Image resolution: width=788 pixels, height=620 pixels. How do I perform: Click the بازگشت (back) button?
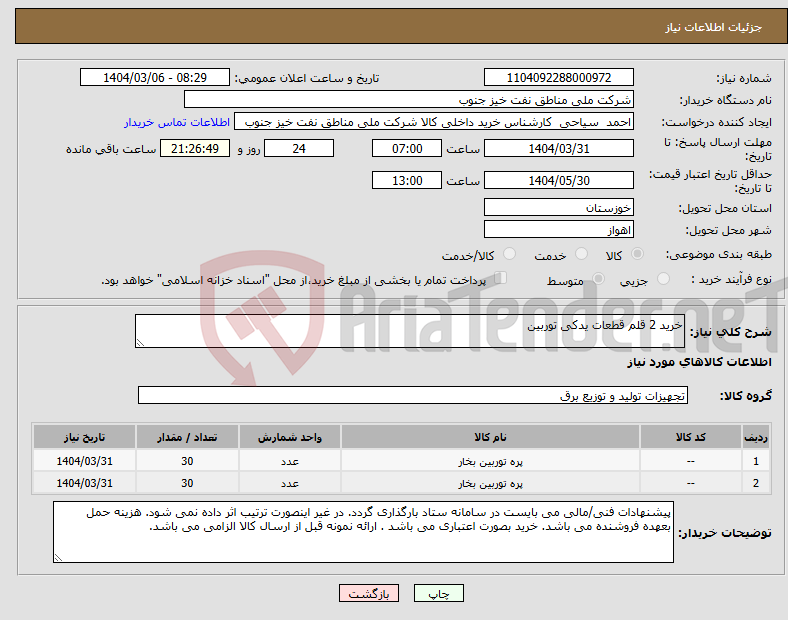369,593
